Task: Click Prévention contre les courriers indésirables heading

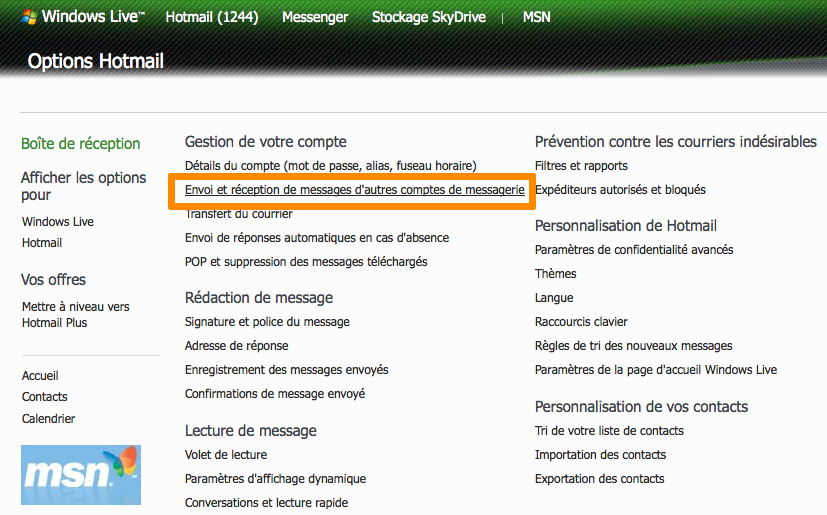Action: pyautogui.click(x=676, y=141)
